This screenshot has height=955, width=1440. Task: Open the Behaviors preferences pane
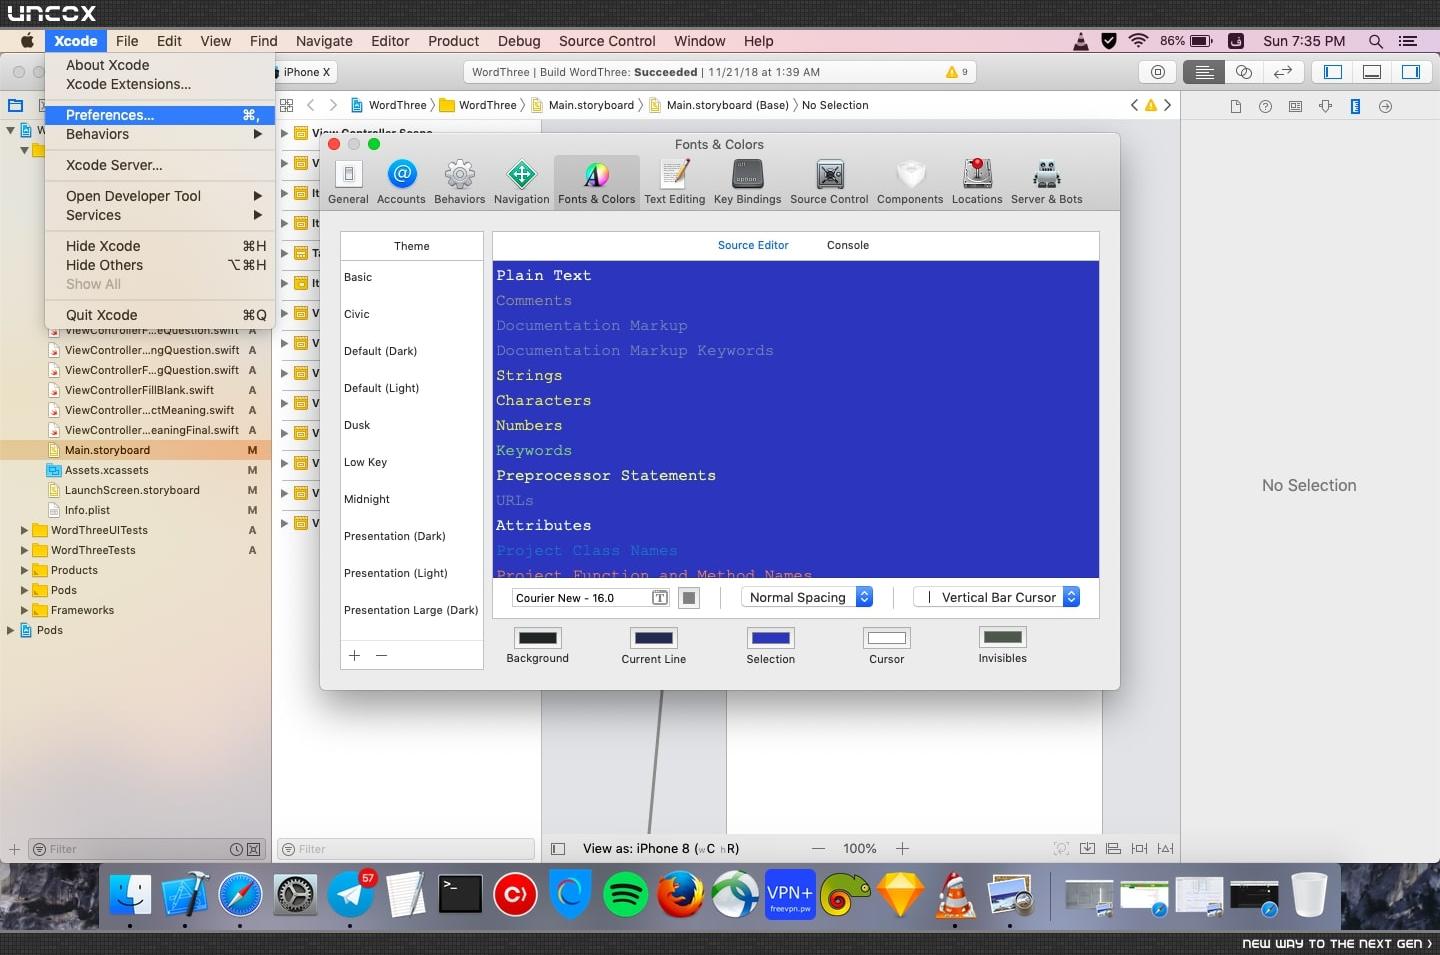click(459, 182)
